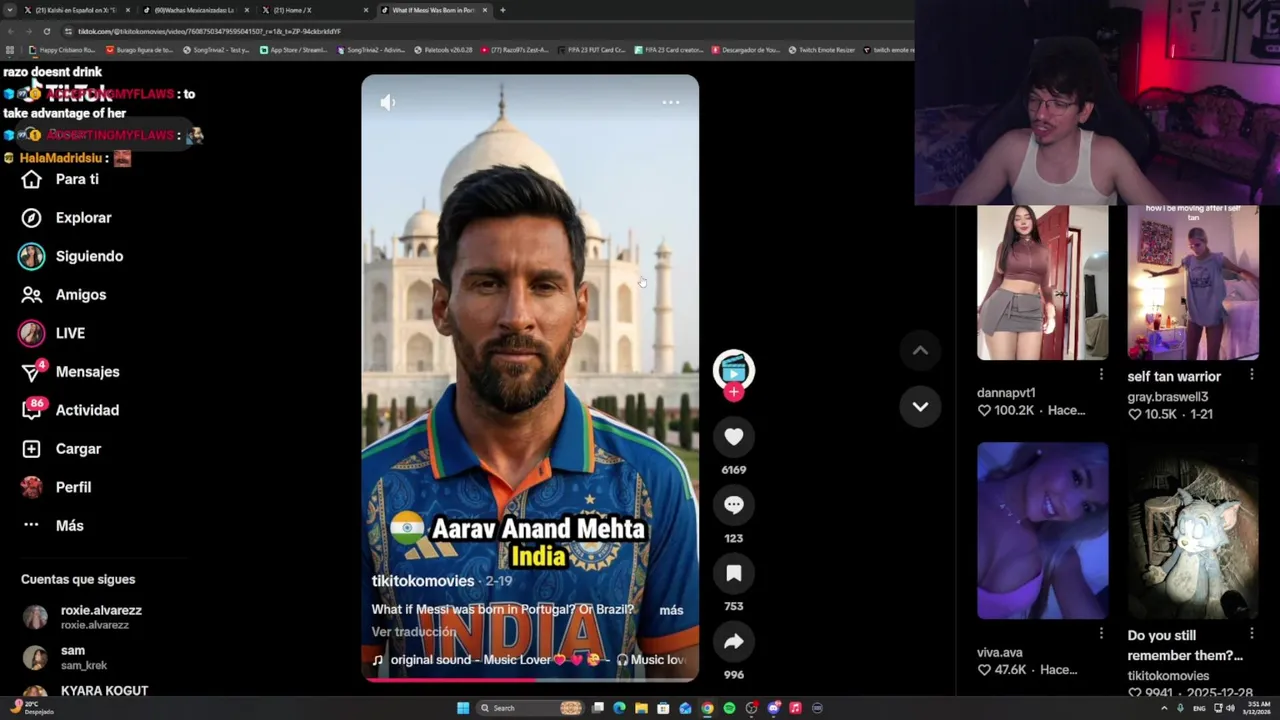1280x720 pixels.
Task: Open Google Chrome from the taskbar
Action: click(707, 708)
